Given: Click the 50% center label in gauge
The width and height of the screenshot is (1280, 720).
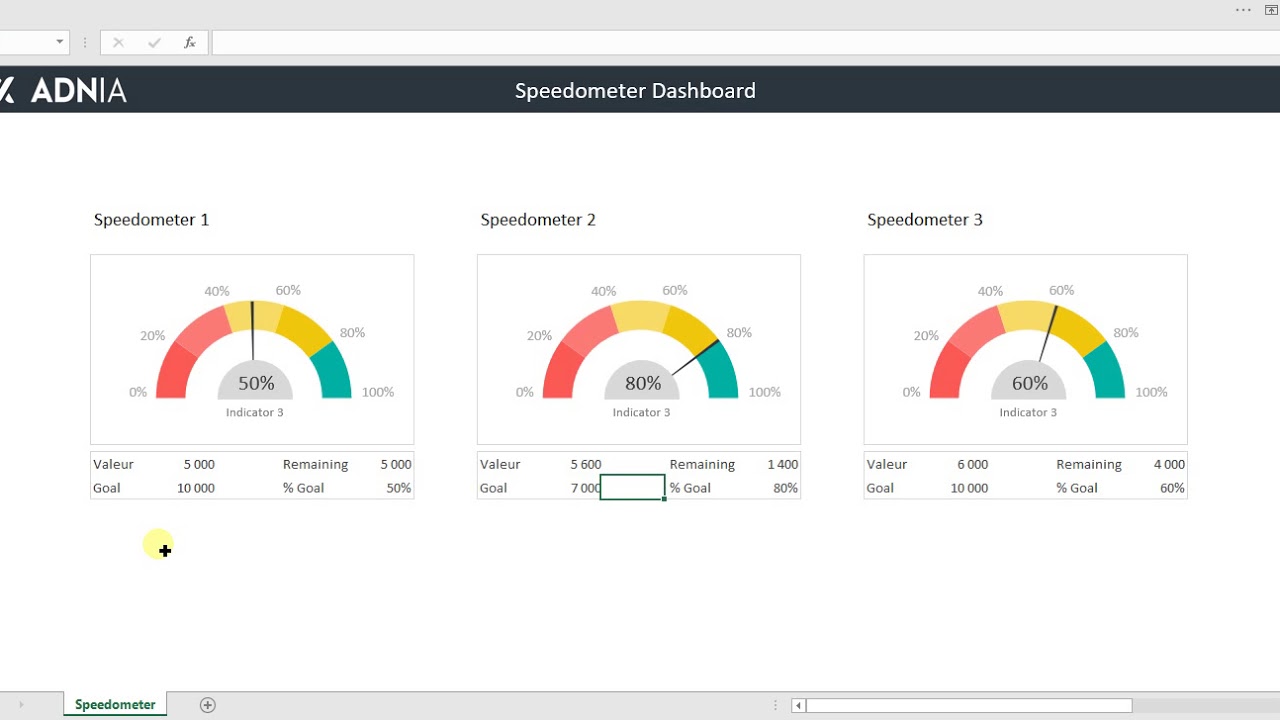Looking at the screenshot, I should click(256, 383).
